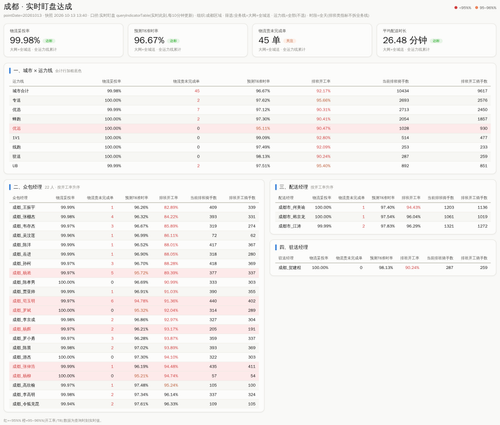Click the value 2054

pos(404,119)
